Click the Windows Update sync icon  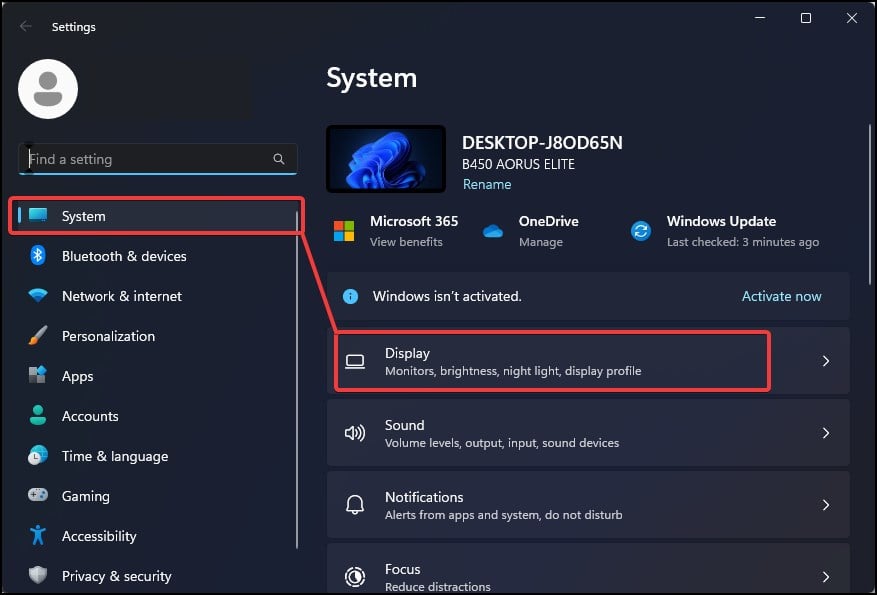[641, 231]
